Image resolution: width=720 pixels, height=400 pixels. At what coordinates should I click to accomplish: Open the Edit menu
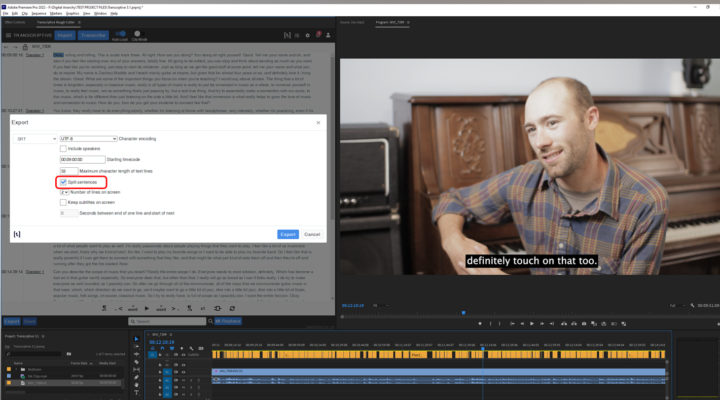point(15,13)
